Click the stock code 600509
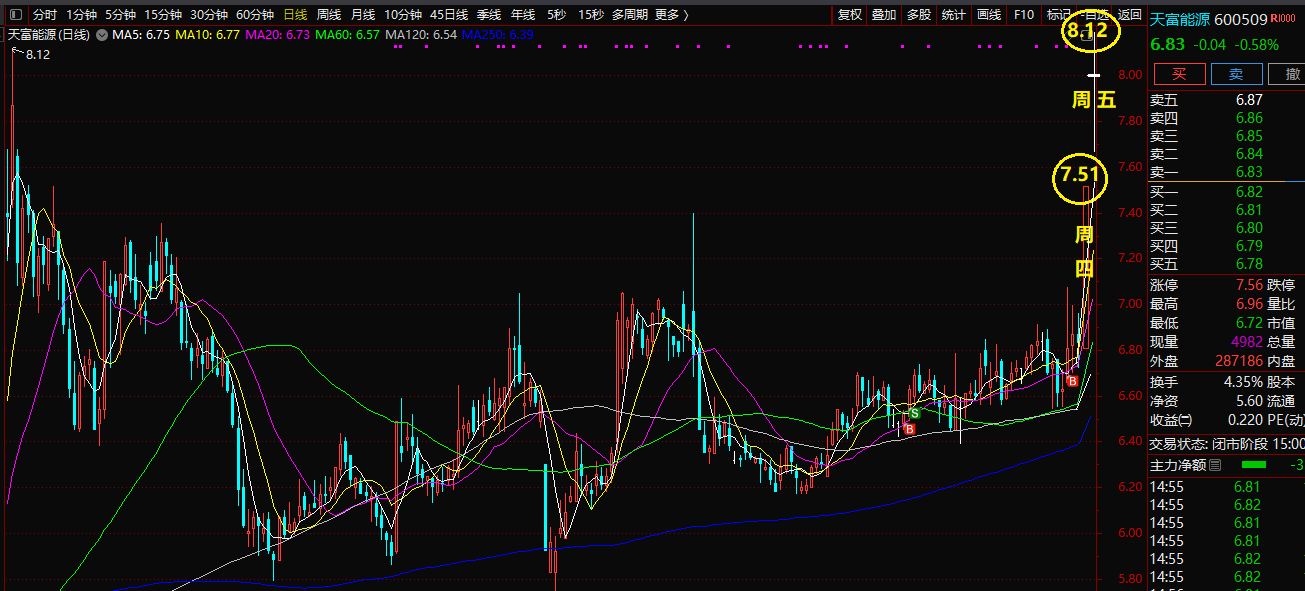This screenshot has width=1305, height=591. [1241, 19]
